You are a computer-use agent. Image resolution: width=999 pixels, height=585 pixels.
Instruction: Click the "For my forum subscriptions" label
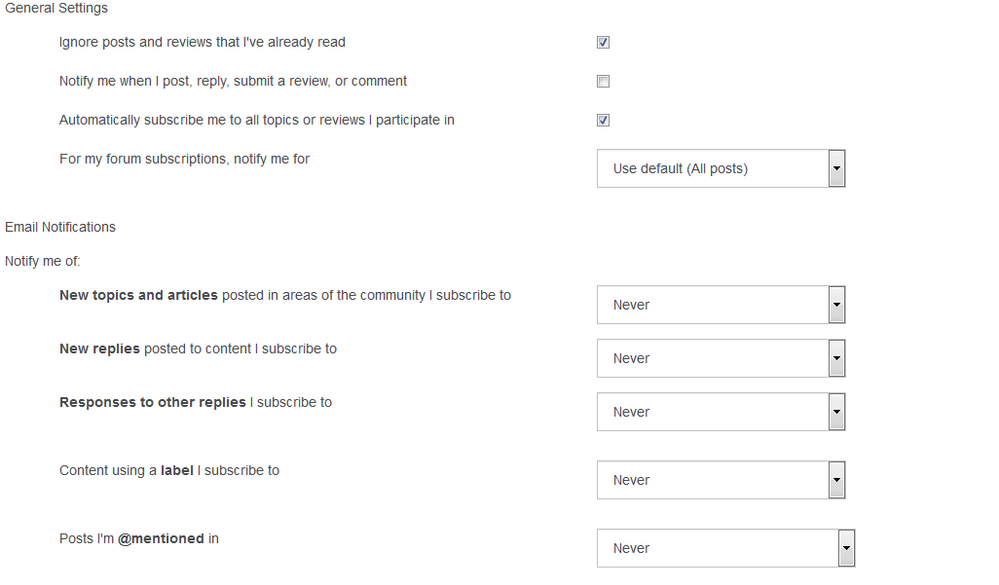click(184, 159)
